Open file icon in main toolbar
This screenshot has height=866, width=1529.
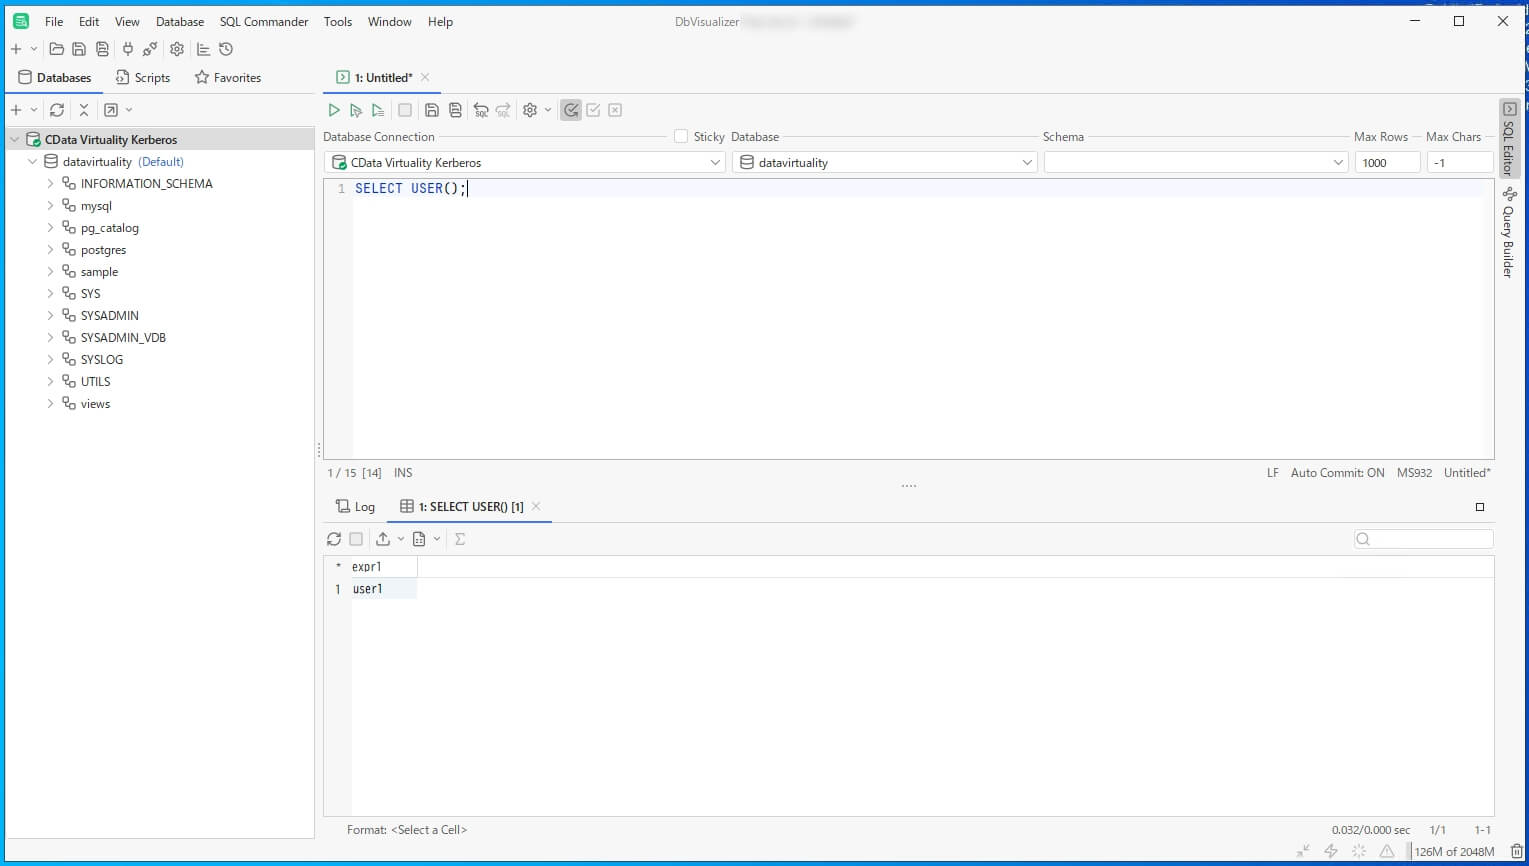pos(57,49)
